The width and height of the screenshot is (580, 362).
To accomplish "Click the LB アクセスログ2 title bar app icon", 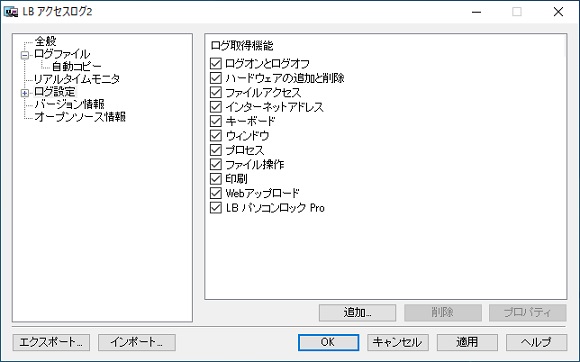I will [x=11, y=12].
